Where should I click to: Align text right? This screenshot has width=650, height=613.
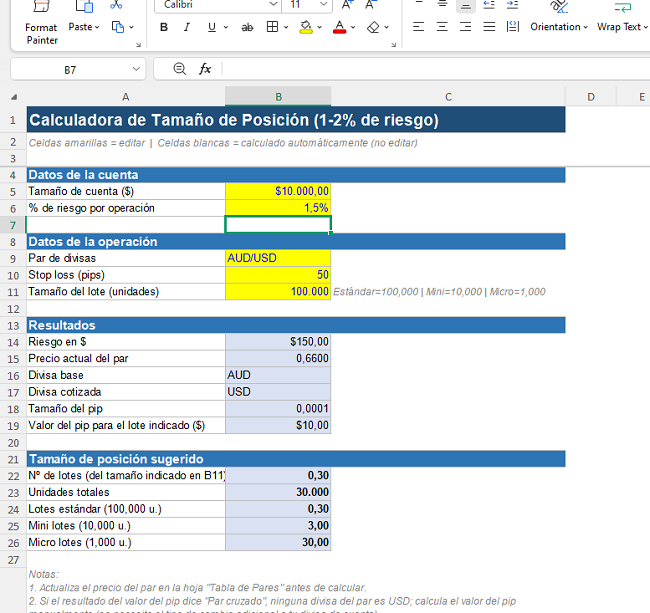(466, 27)
